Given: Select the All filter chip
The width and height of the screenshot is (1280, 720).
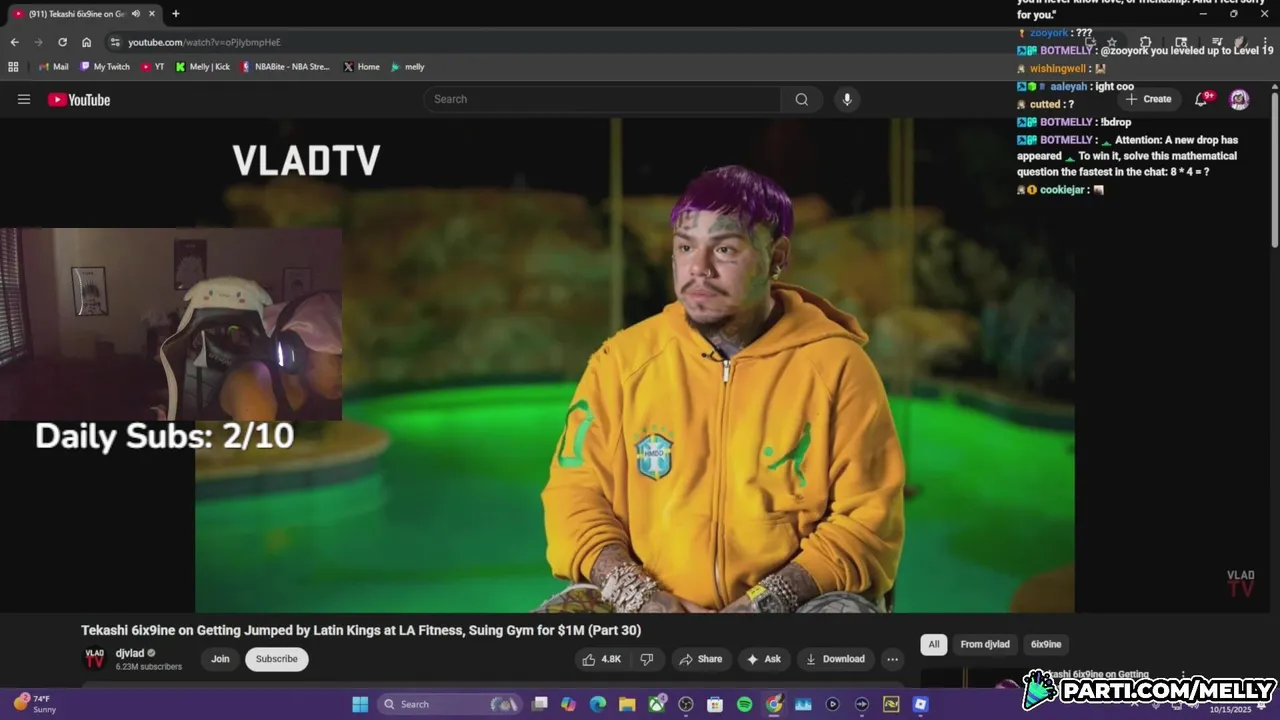Looking at the screenshot, I should point(934,644).
